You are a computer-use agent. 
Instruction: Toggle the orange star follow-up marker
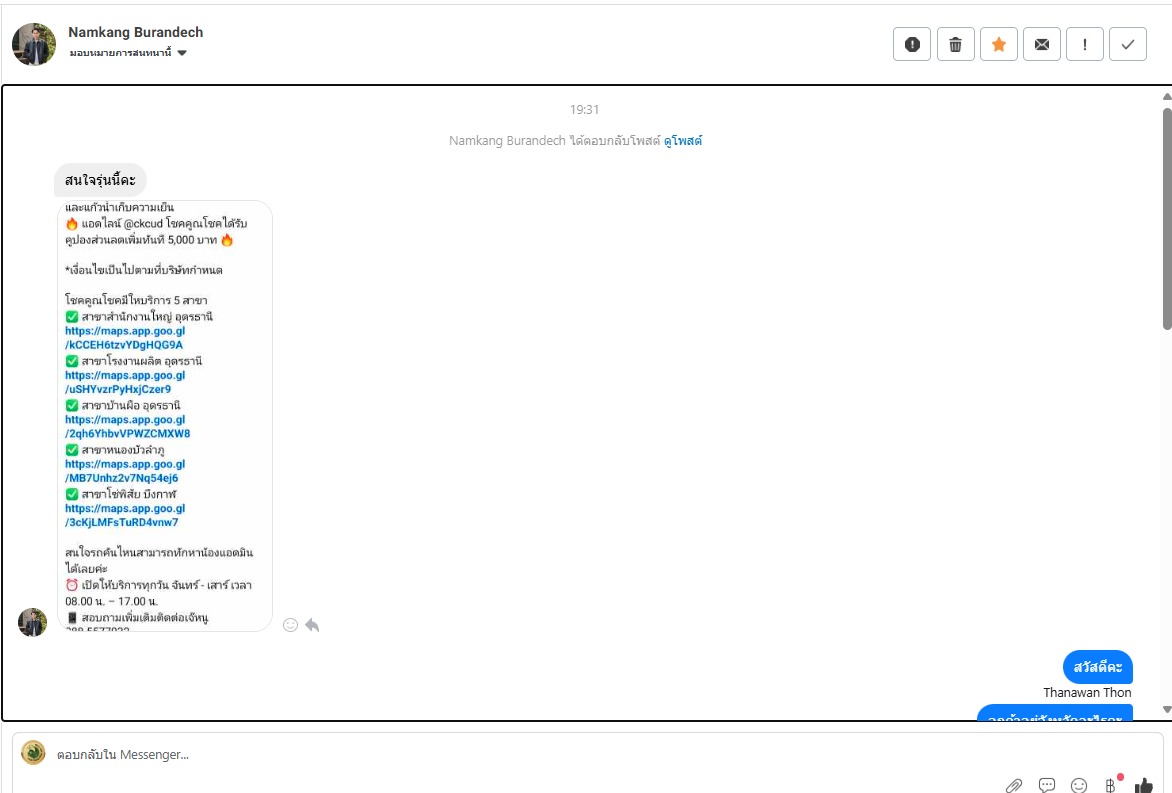(x=998, y=44)
